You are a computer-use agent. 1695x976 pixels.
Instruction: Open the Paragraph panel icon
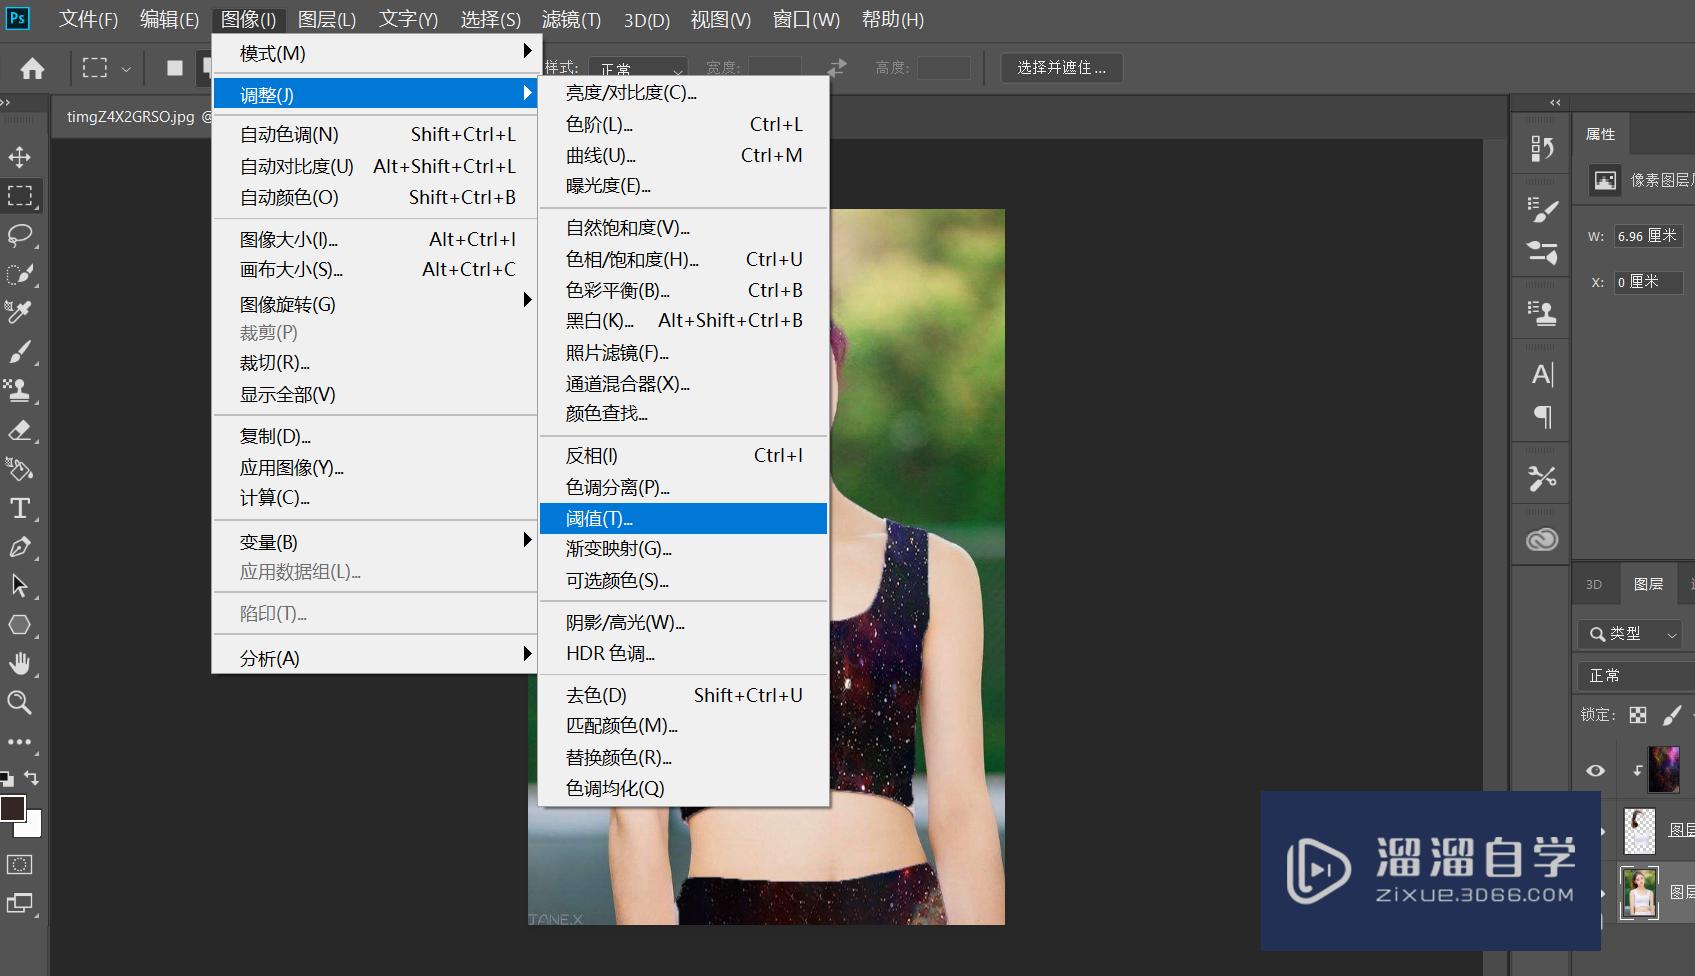tap(1542, 416)
